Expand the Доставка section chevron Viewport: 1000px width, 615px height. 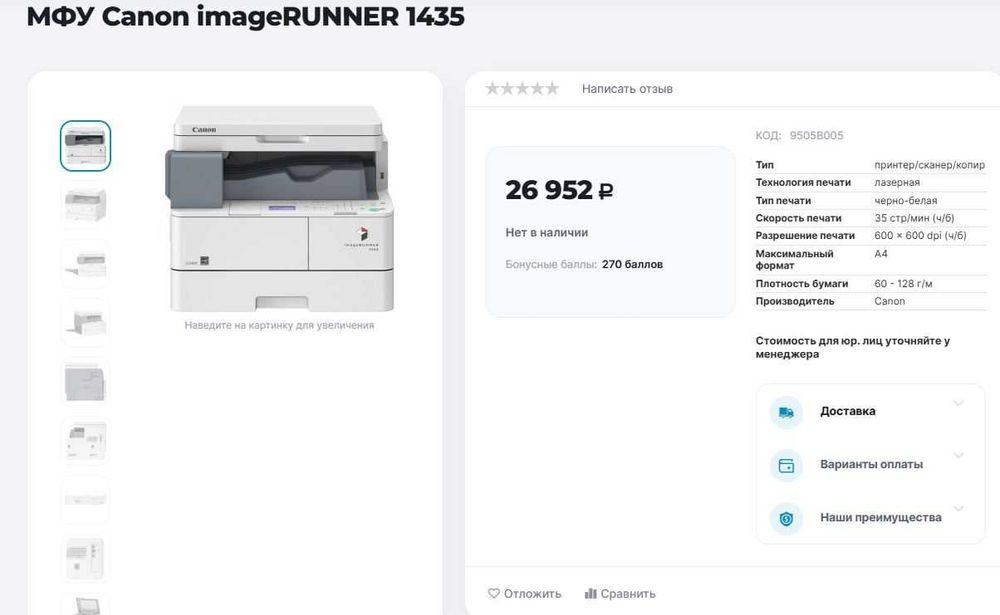click(958, 403)
